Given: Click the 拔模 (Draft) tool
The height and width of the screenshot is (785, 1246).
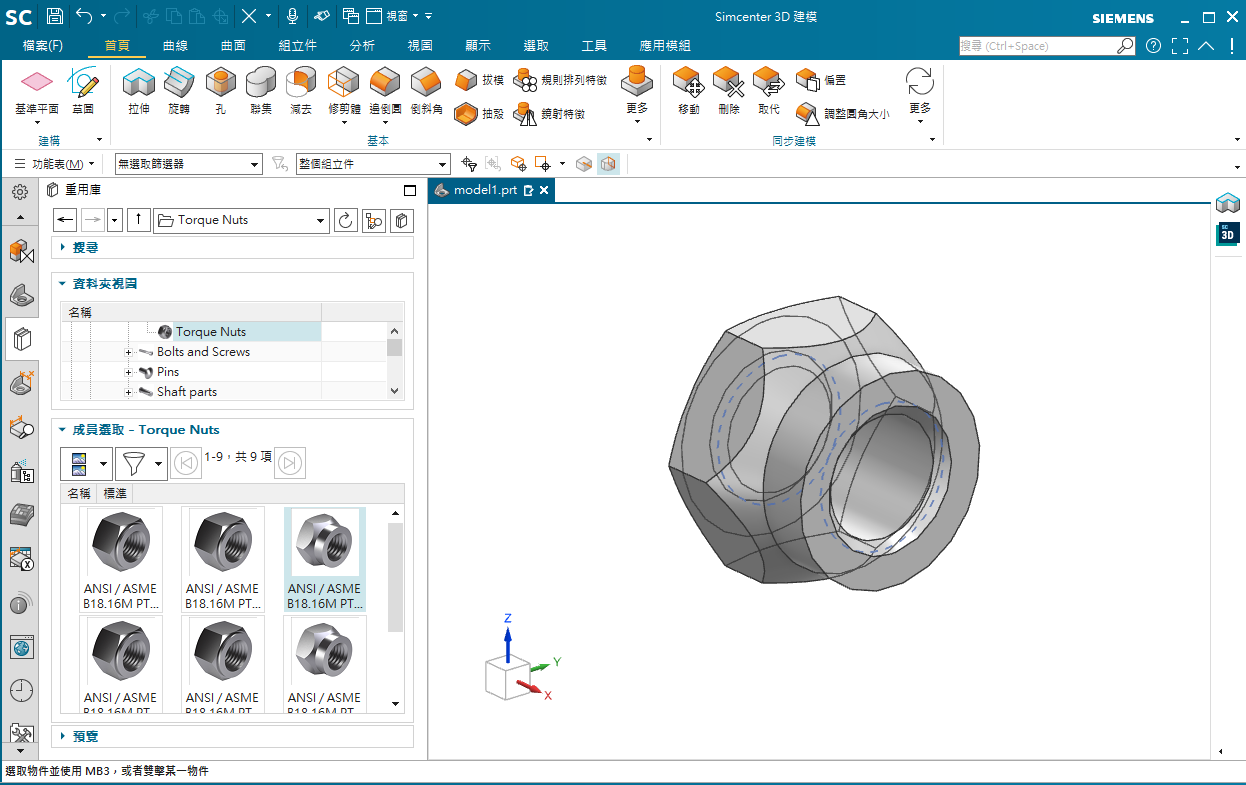Looking at the screenshot, I should tap(479, 80).
